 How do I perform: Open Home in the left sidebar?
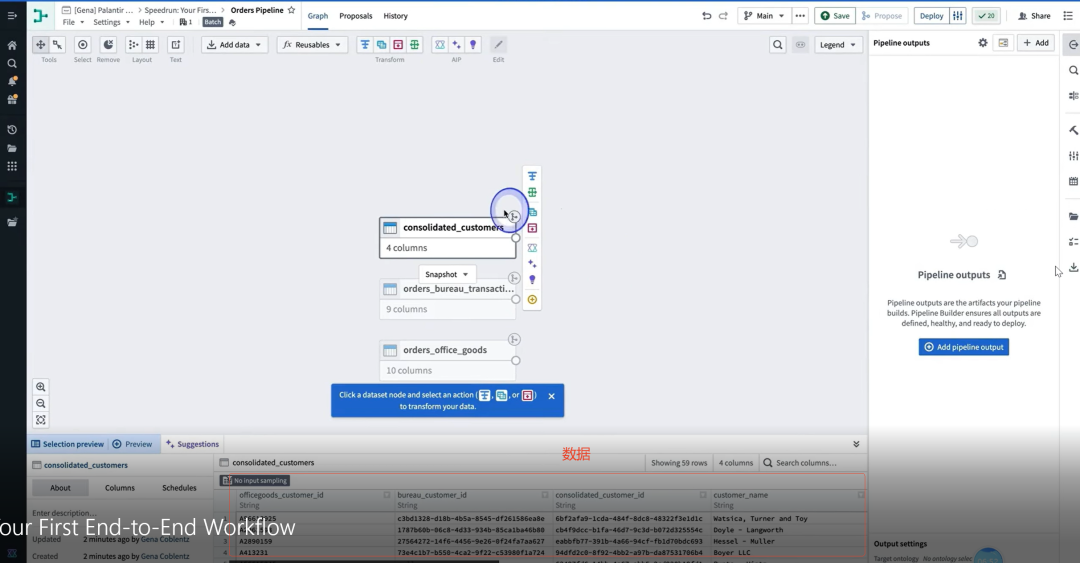point(12,45)
